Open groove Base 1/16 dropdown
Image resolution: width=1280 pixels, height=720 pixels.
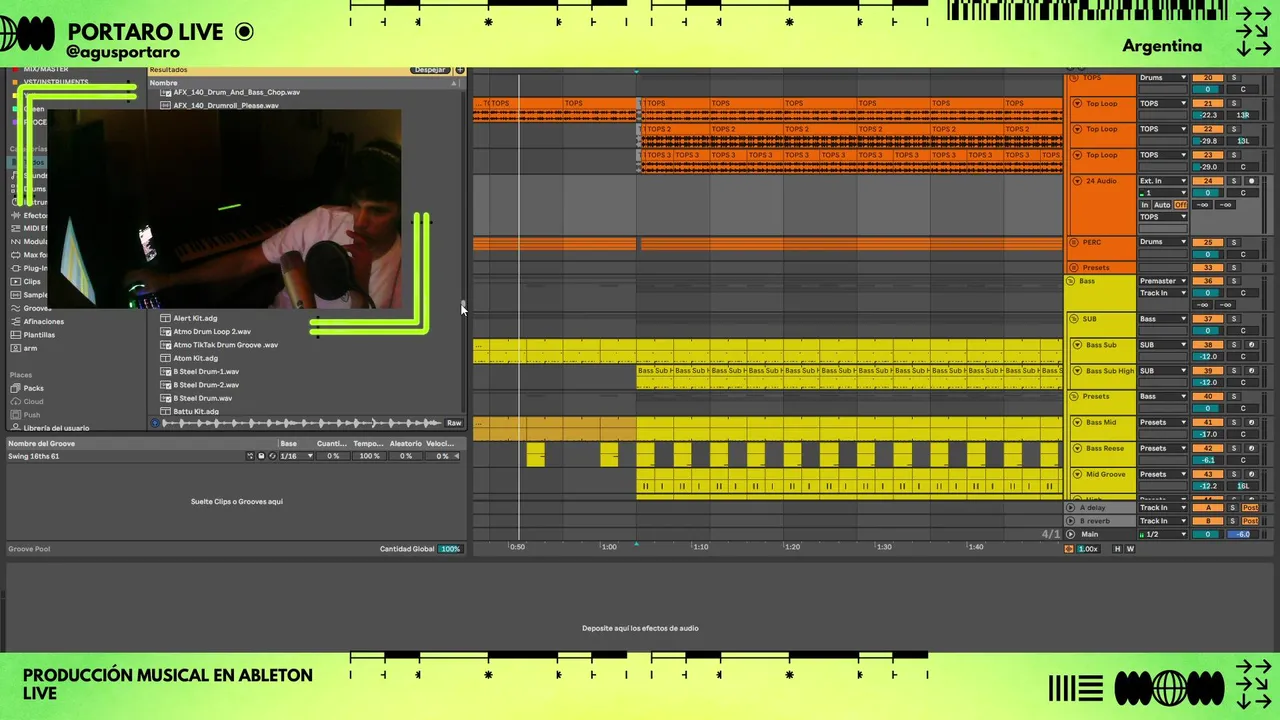click(296, 456)
